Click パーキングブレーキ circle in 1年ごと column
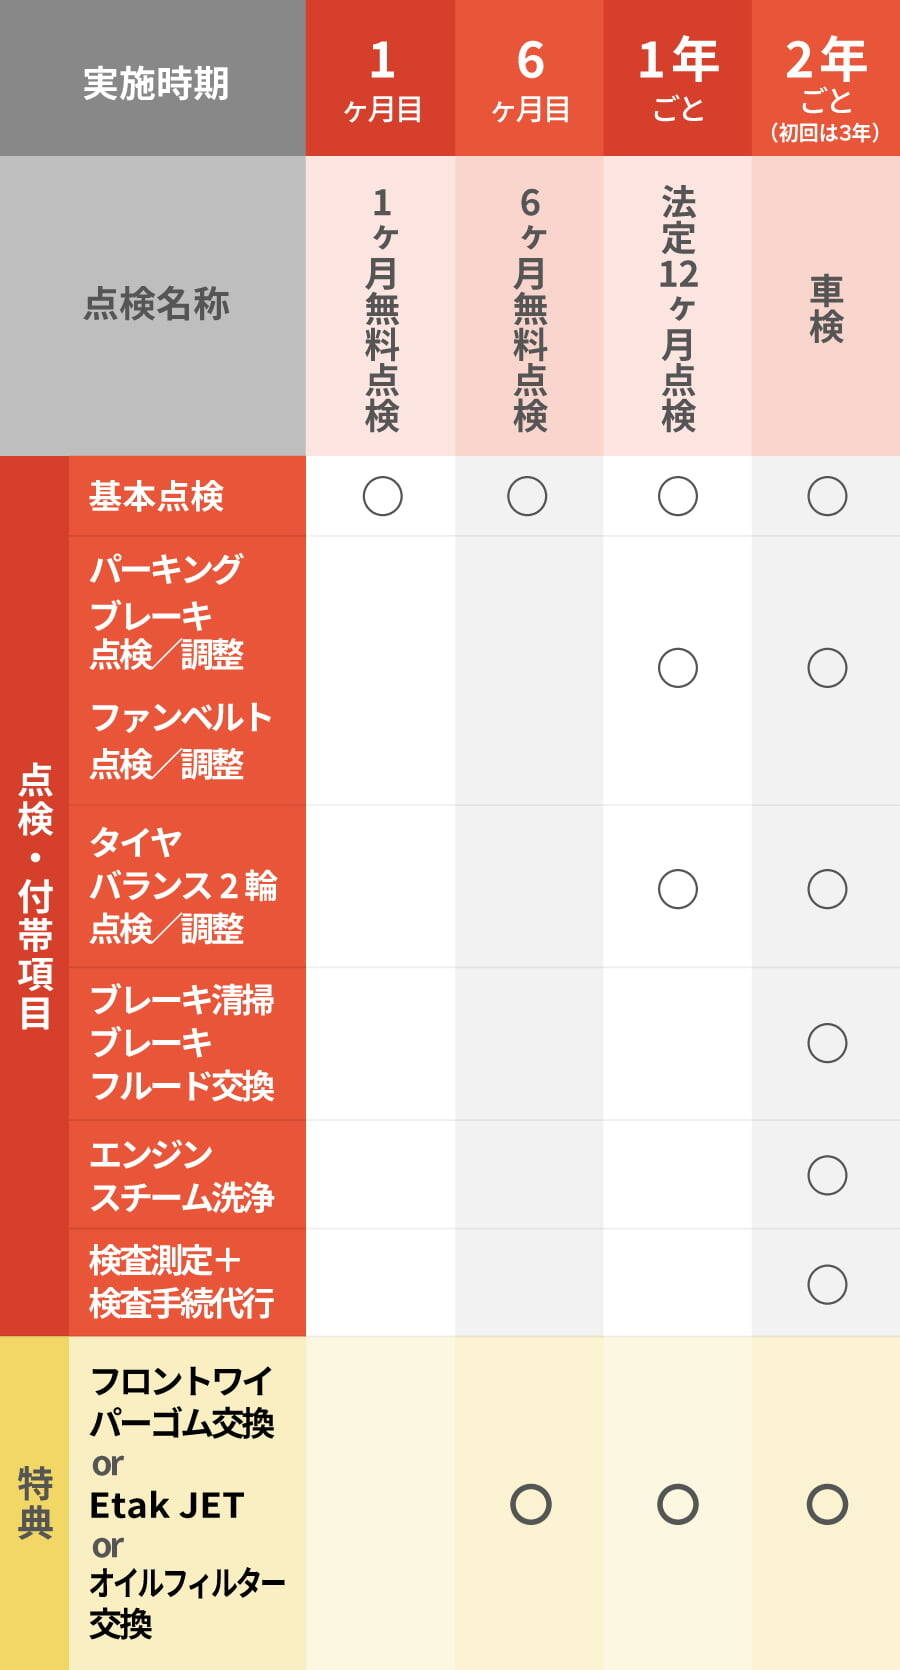 pyautogui.click(x=677, y=668)
